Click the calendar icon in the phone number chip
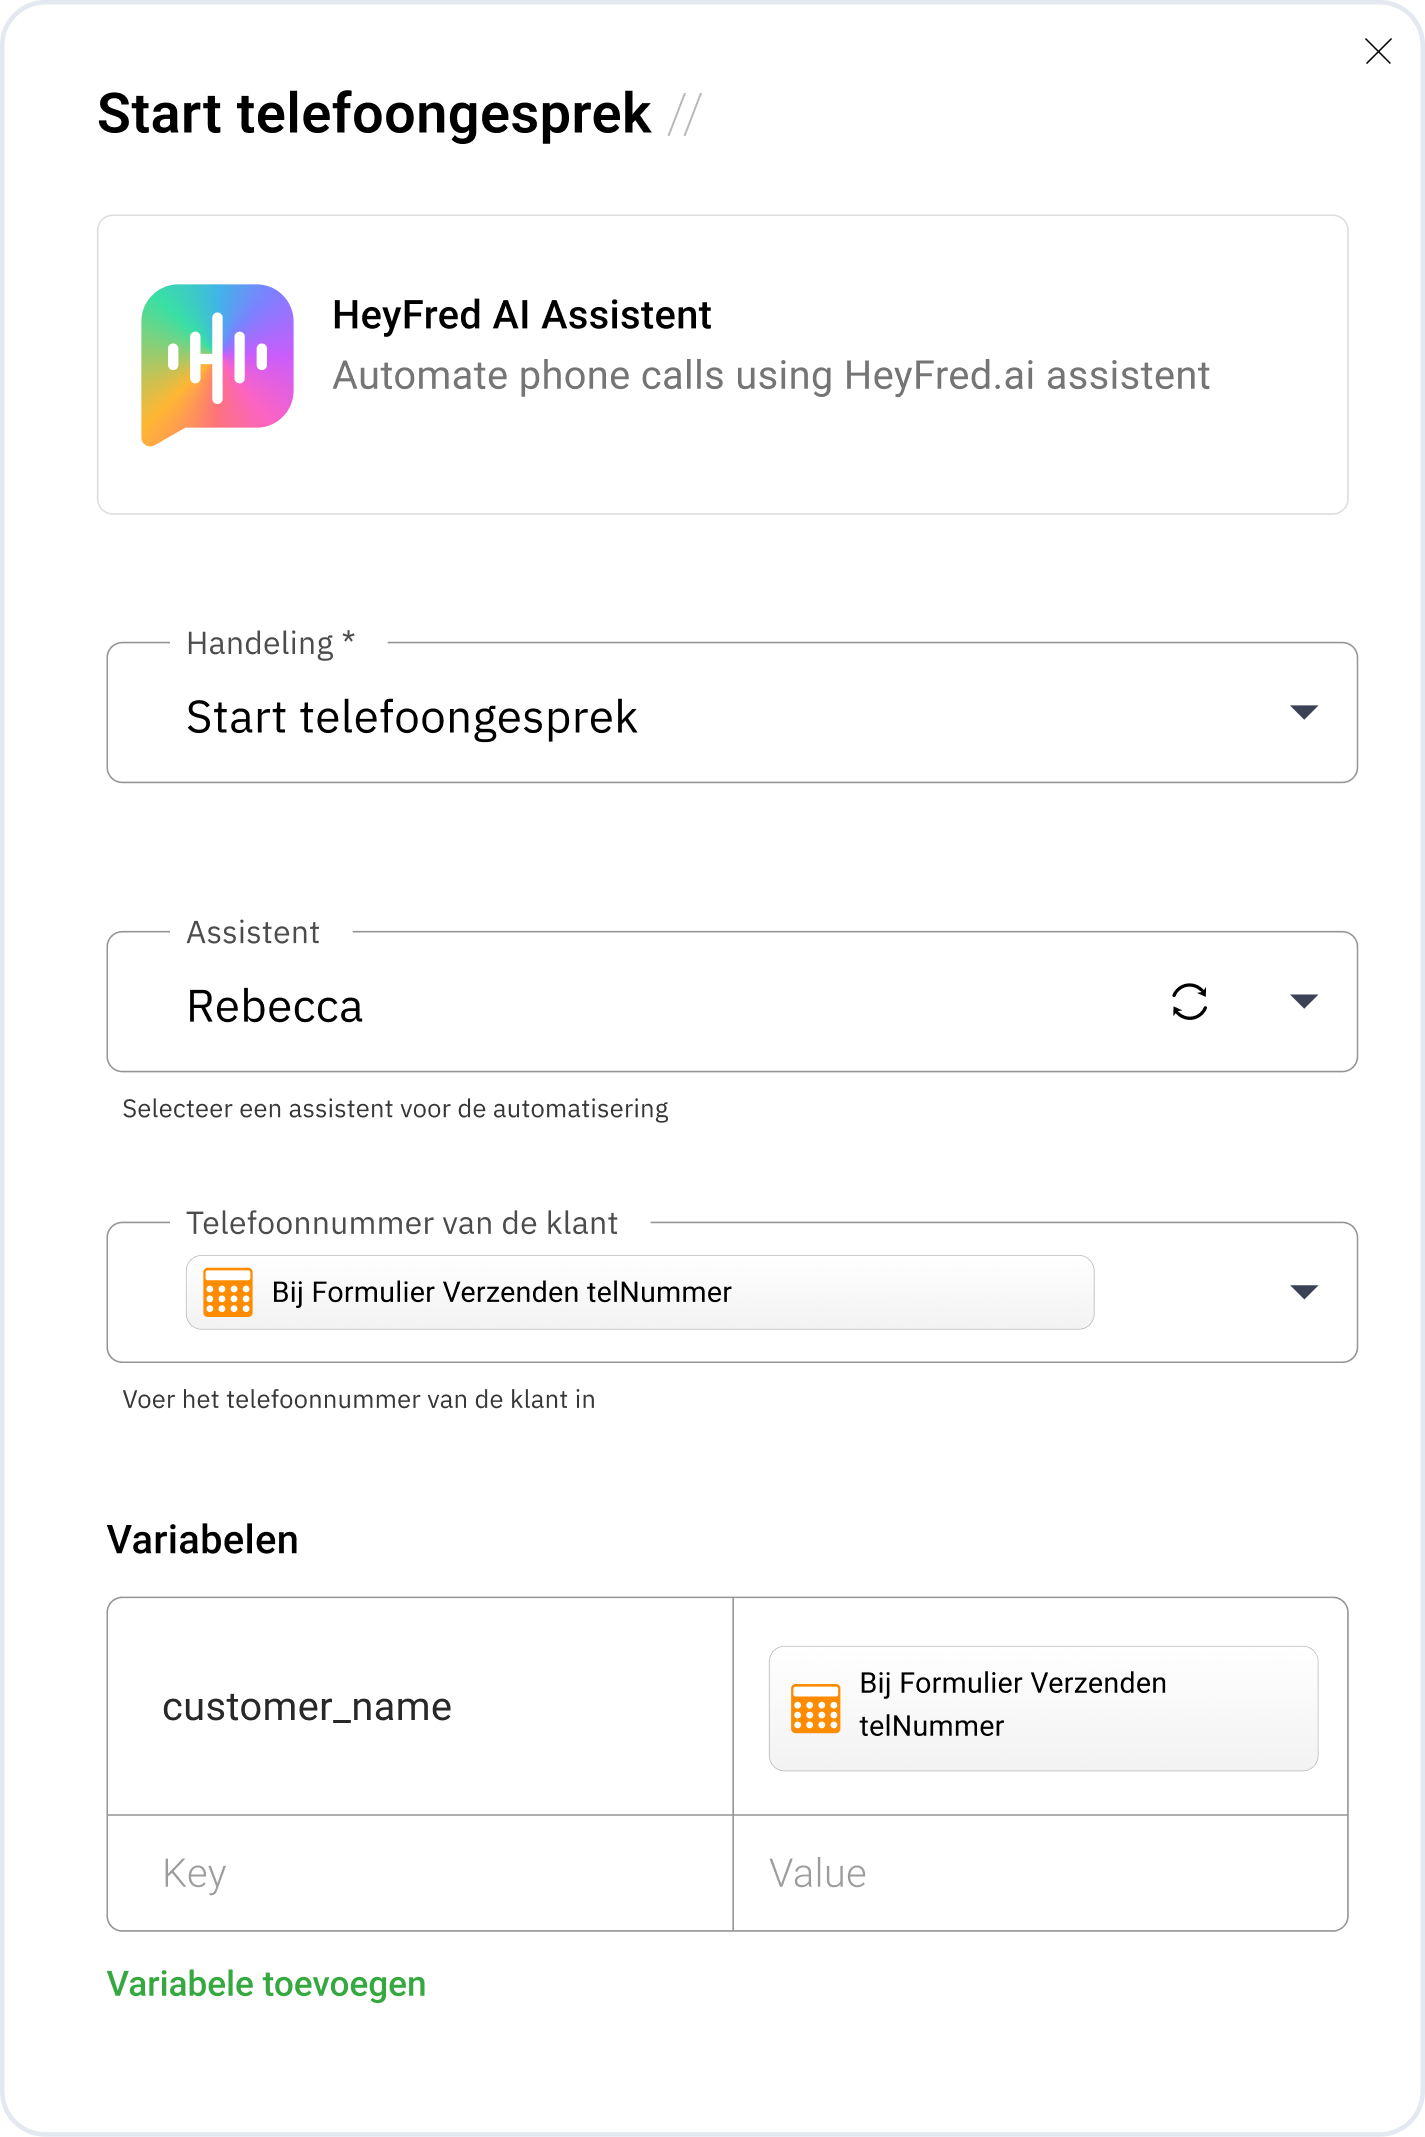The width and height of the screenshot is (1425, 2137). point(228,1292)
